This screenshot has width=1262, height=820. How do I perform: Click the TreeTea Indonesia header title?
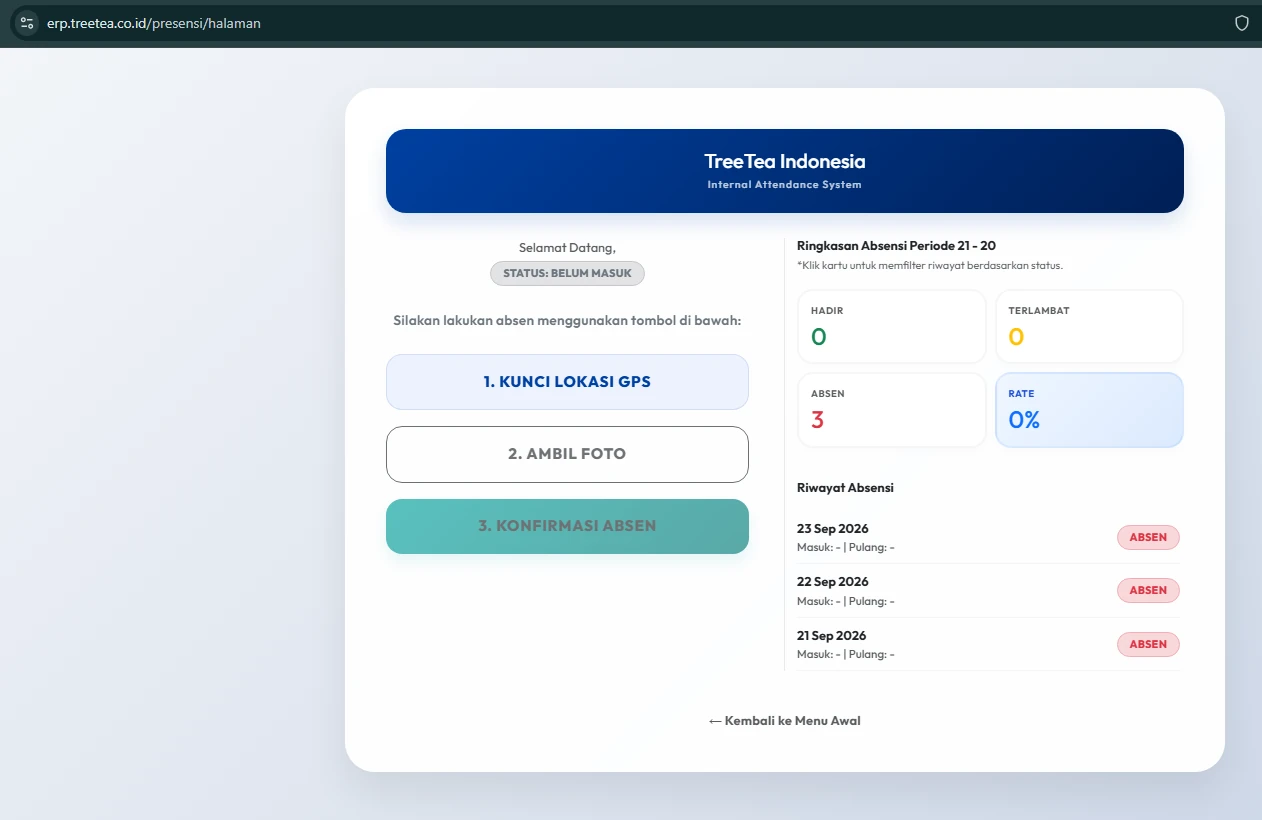click(785, 161)
